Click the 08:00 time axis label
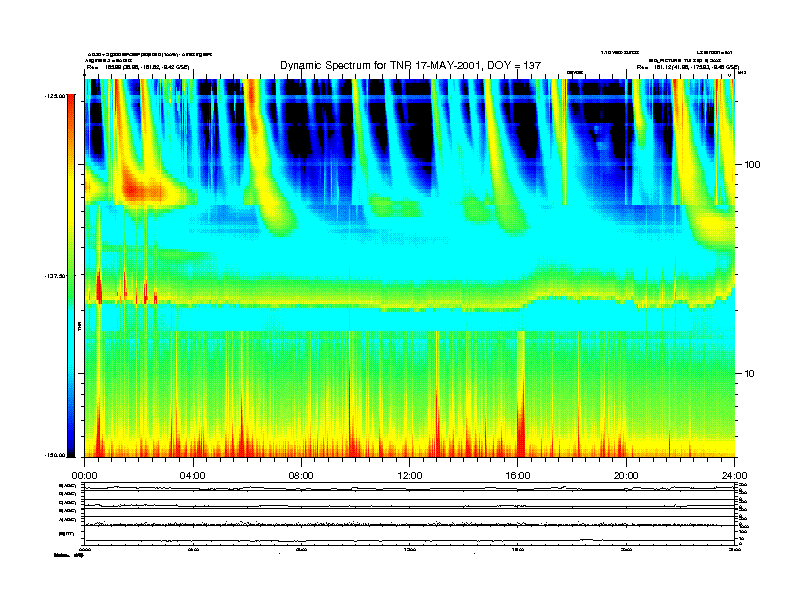The image size is (792, 612). click(x=301, y=476)
